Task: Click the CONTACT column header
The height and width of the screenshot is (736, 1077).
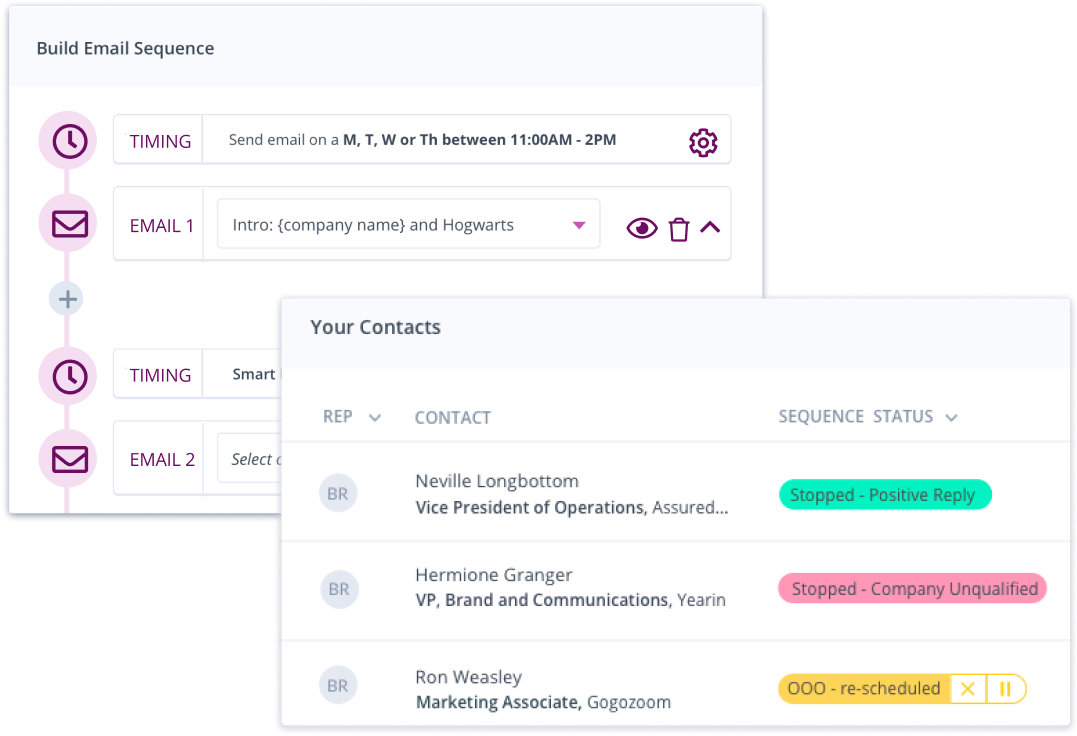Action: click(x=453, y=418)
